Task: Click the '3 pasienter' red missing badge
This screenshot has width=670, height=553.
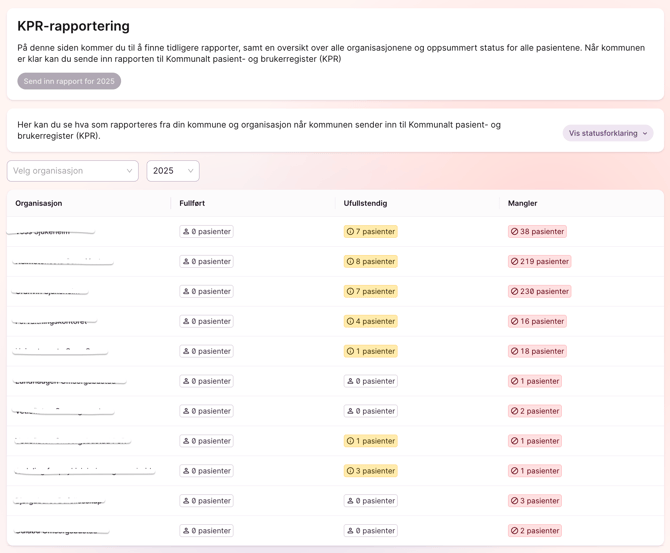Action: 535,501
